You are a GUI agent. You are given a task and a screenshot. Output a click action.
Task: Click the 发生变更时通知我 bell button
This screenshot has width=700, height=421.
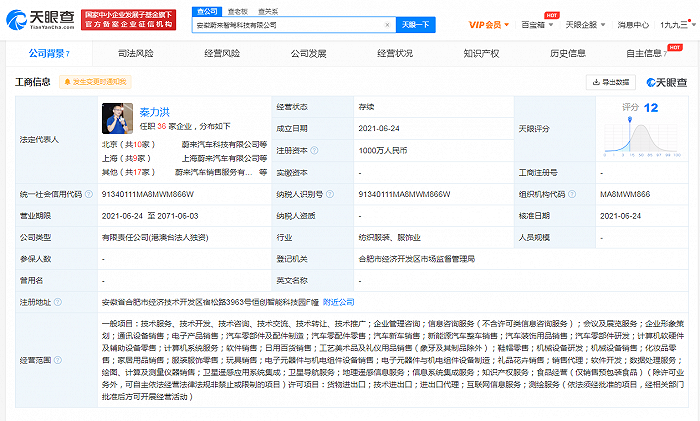pyautogui.click(x=95, y=82)
